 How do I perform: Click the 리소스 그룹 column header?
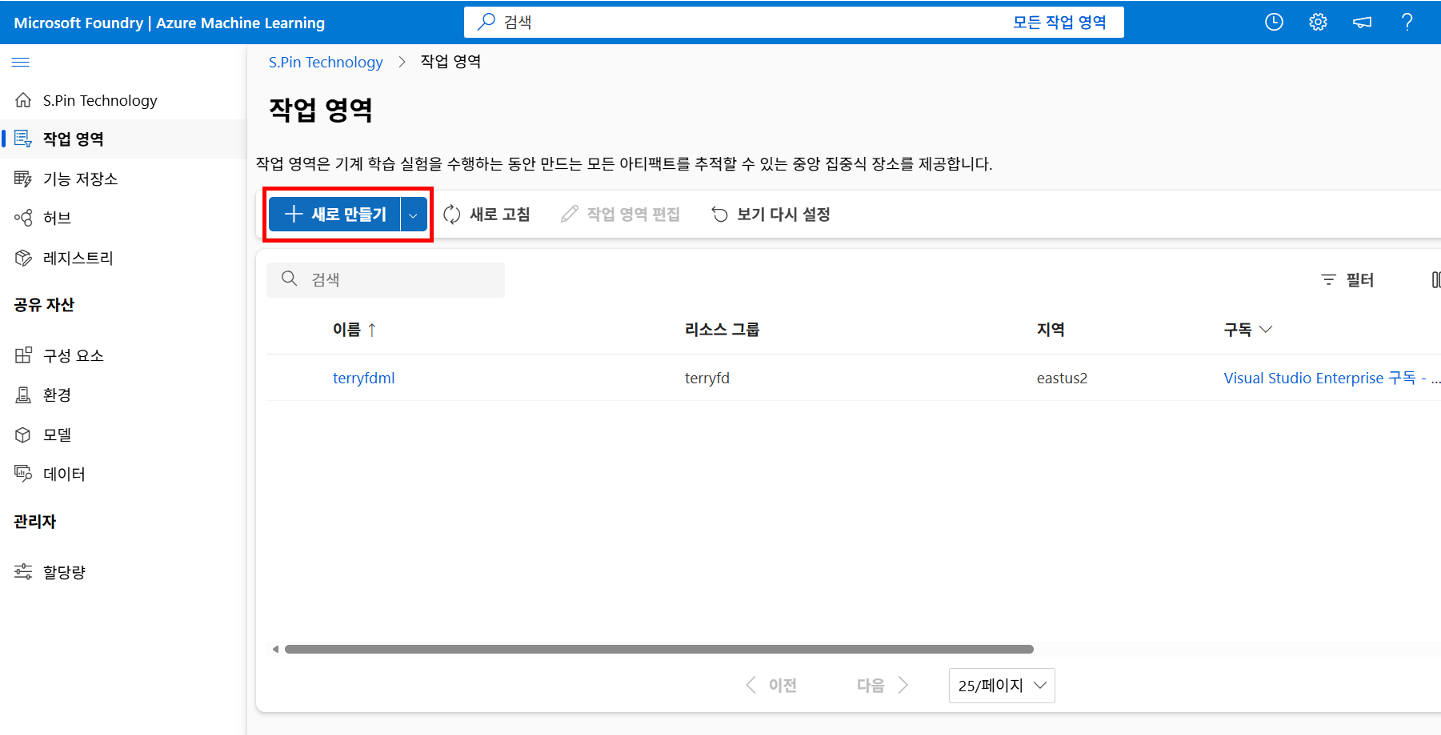click(722, 329)
